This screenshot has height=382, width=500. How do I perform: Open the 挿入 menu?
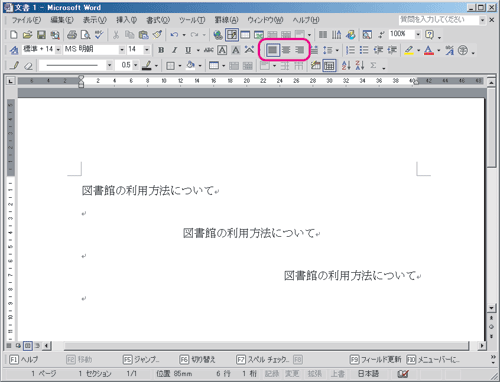click(126, 20)
